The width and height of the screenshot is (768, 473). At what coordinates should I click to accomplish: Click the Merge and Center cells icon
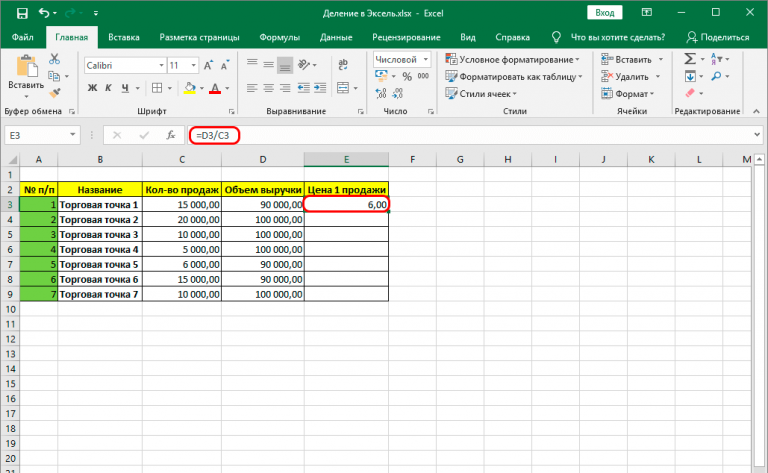click(342, 89)
